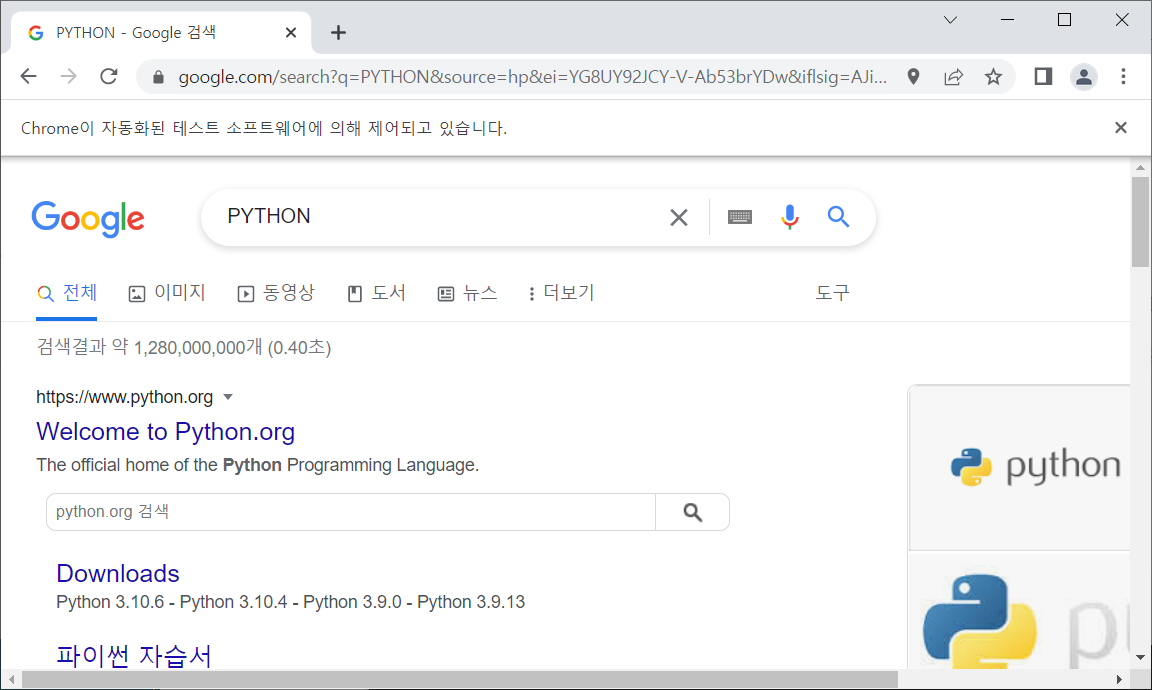Select the 전체 results tab
This screenshot has width=1152, height=690.
pyautogui.click(x=67, y=293)
